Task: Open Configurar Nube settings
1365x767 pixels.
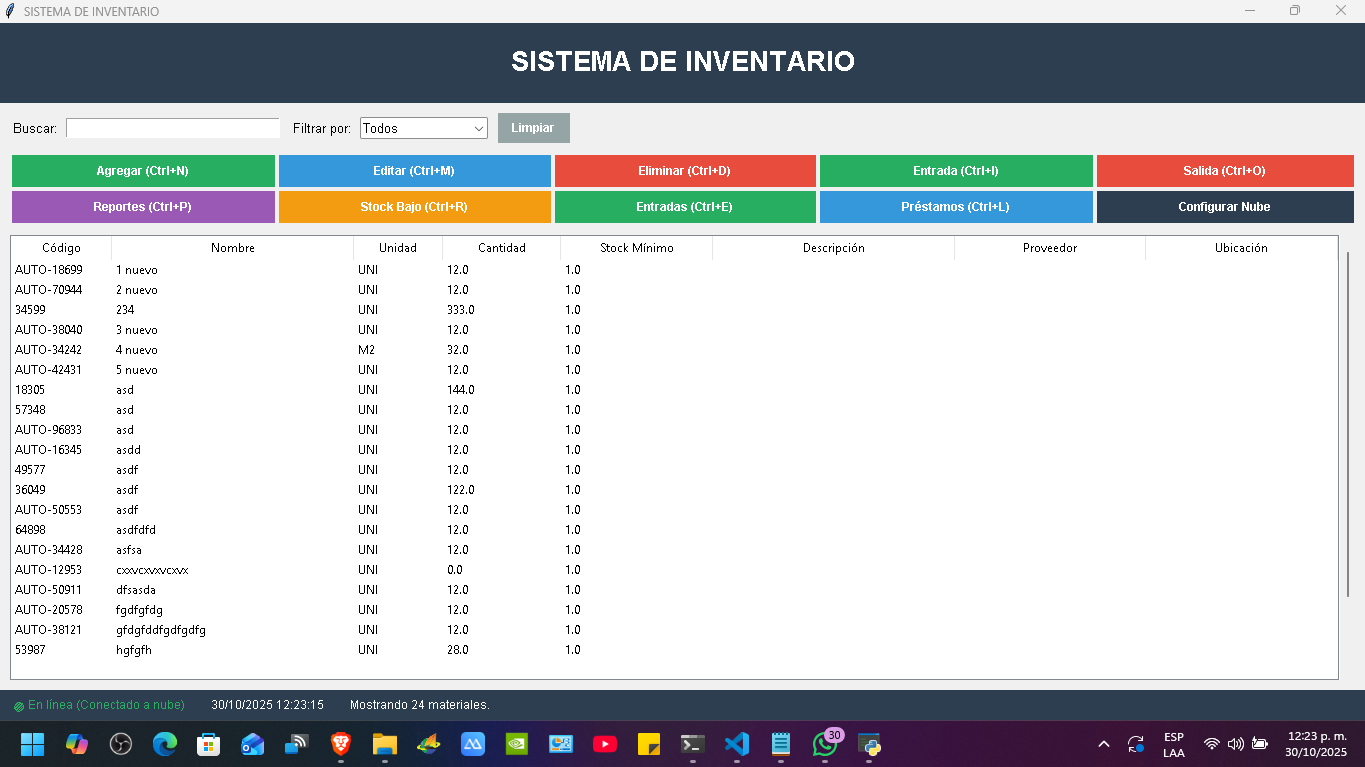Action: click(1226, 207)
